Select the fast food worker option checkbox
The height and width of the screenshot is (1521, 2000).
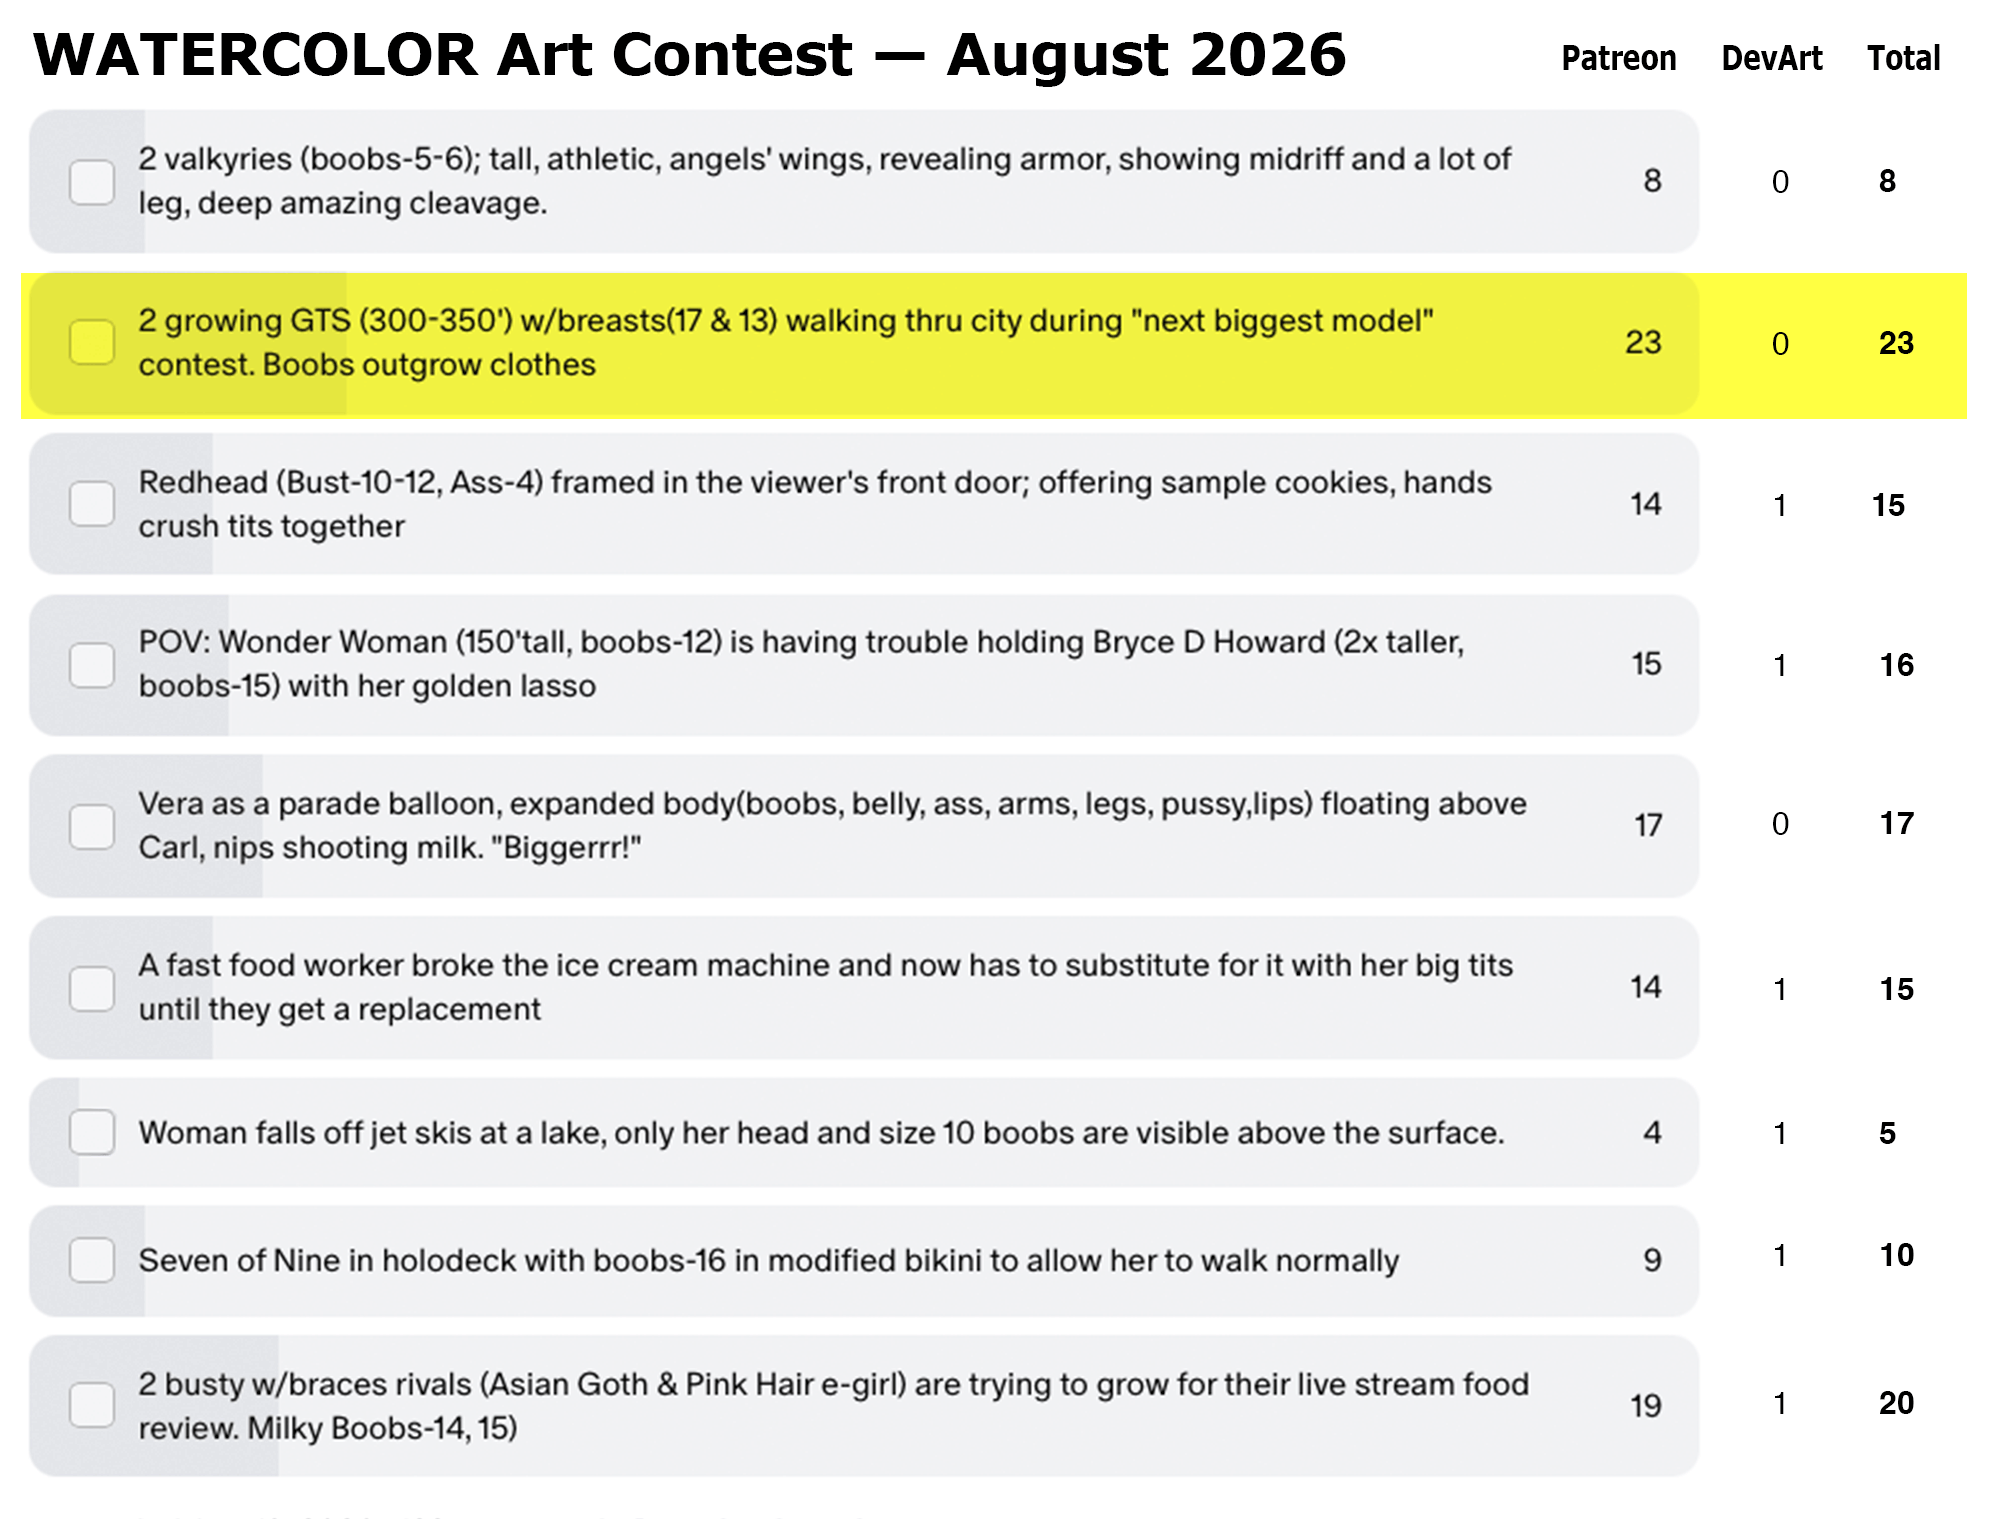click(x=92, y=988)
